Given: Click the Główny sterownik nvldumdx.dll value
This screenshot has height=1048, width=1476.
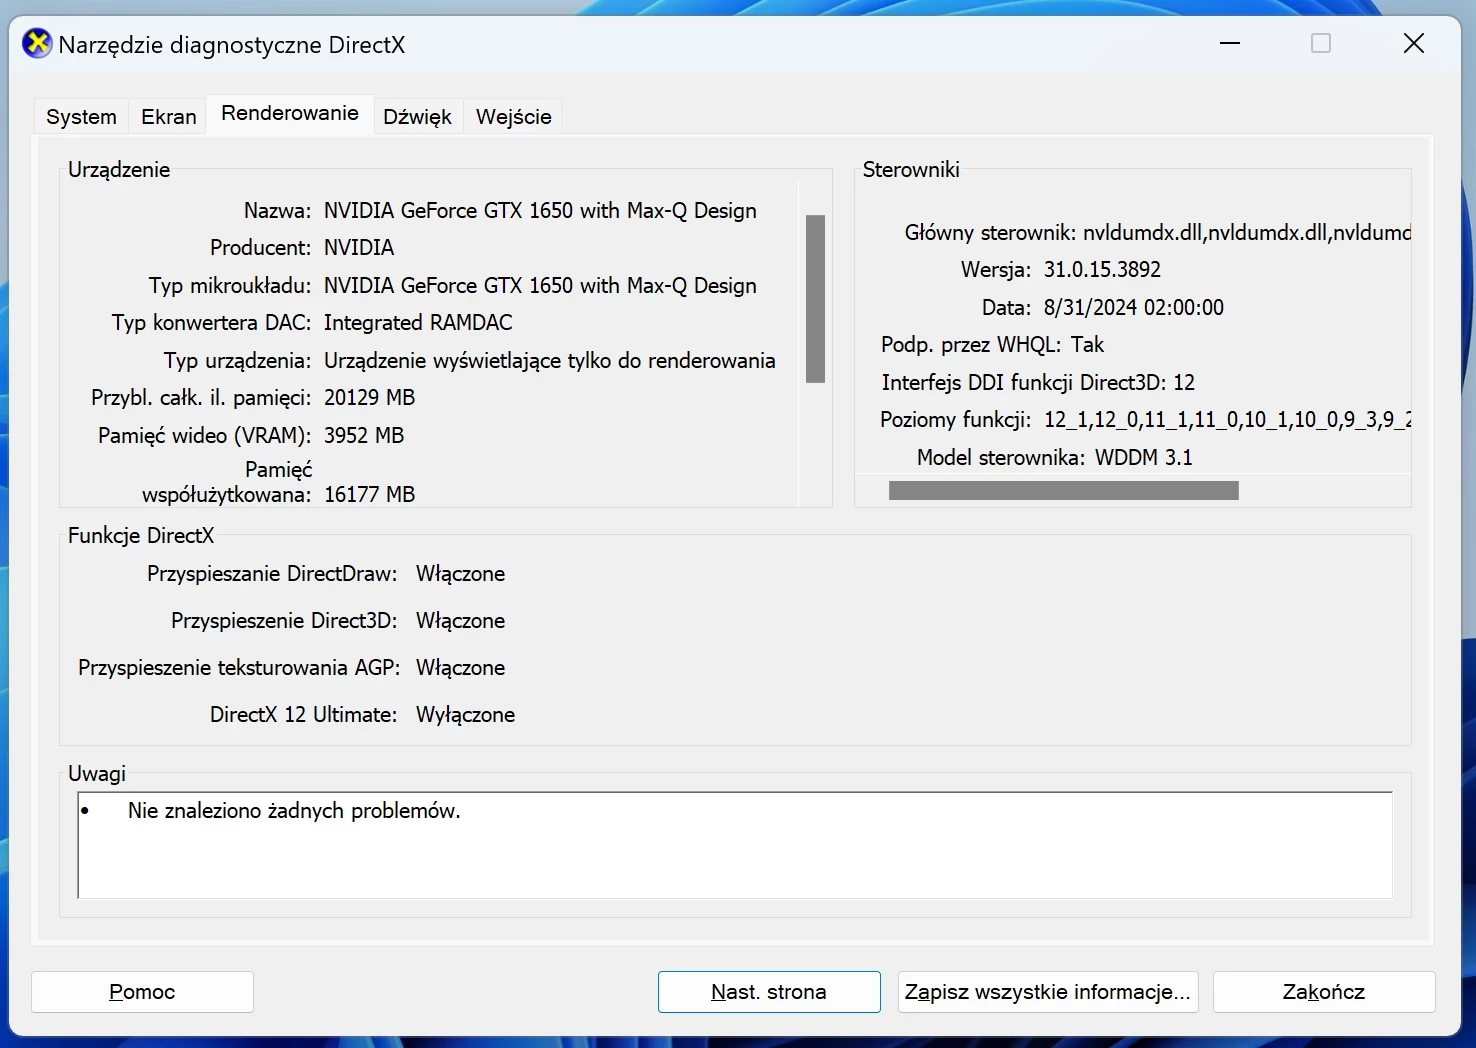Looking at the screenshot, I should [1246, 233].
